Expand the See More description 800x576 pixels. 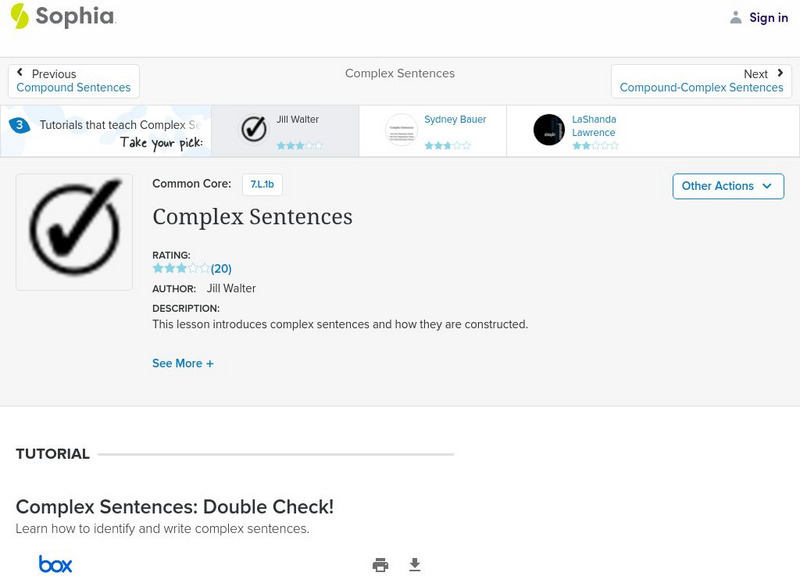point(183,364)
